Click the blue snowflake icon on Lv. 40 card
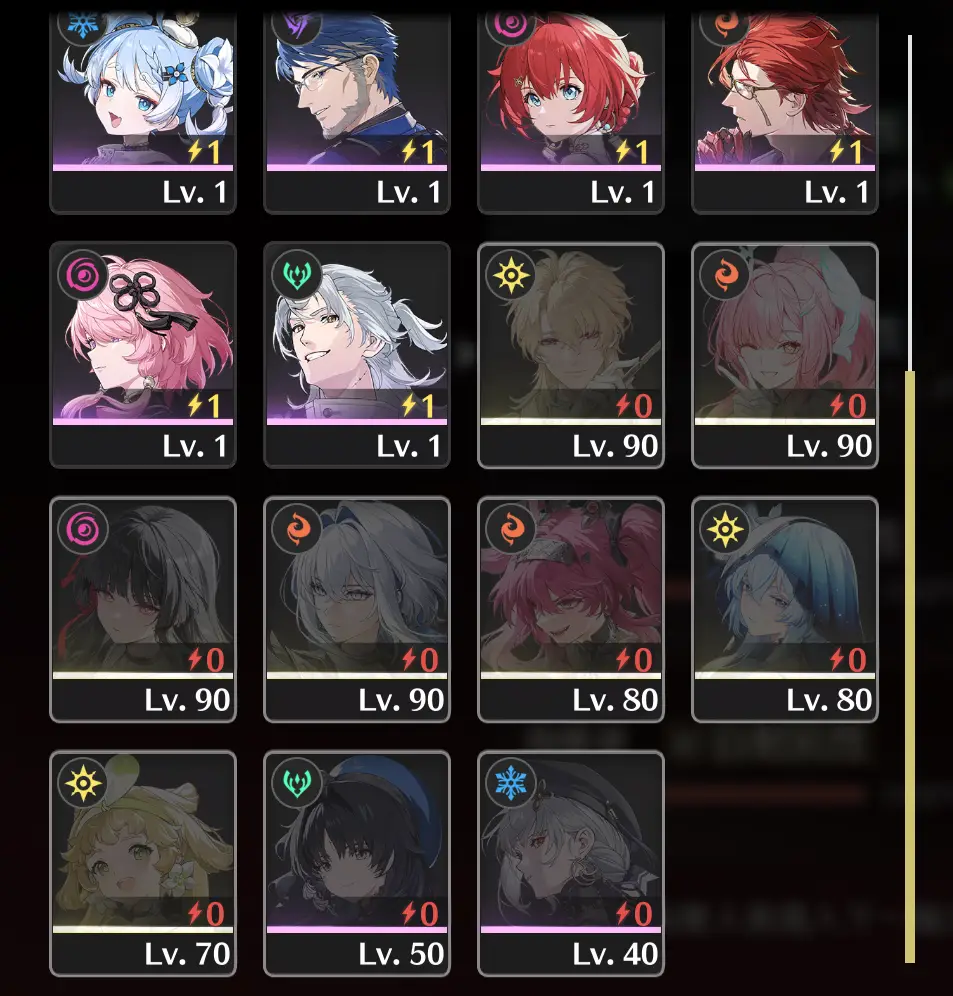This screenshot has height=996, width=953. (x=511, y=783)
